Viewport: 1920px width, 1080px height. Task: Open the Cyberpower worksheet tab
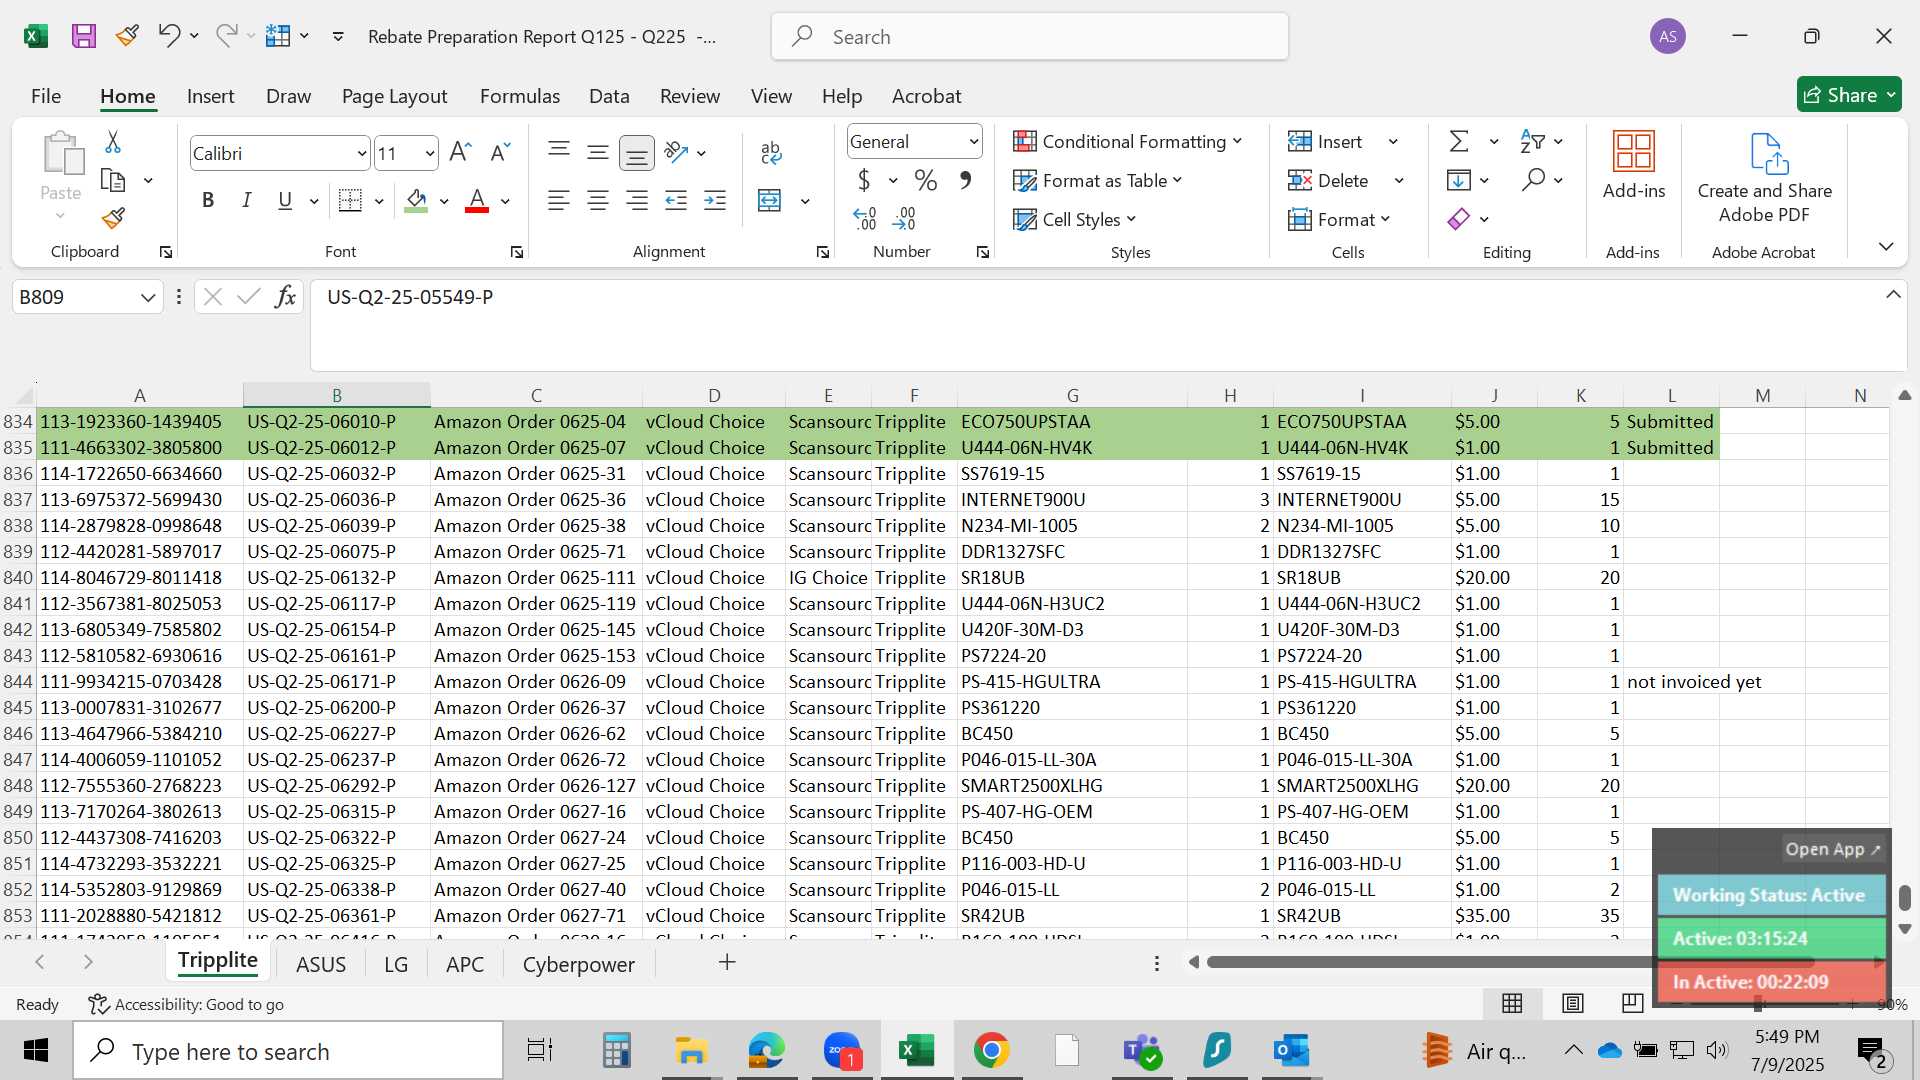coord(578,964)
